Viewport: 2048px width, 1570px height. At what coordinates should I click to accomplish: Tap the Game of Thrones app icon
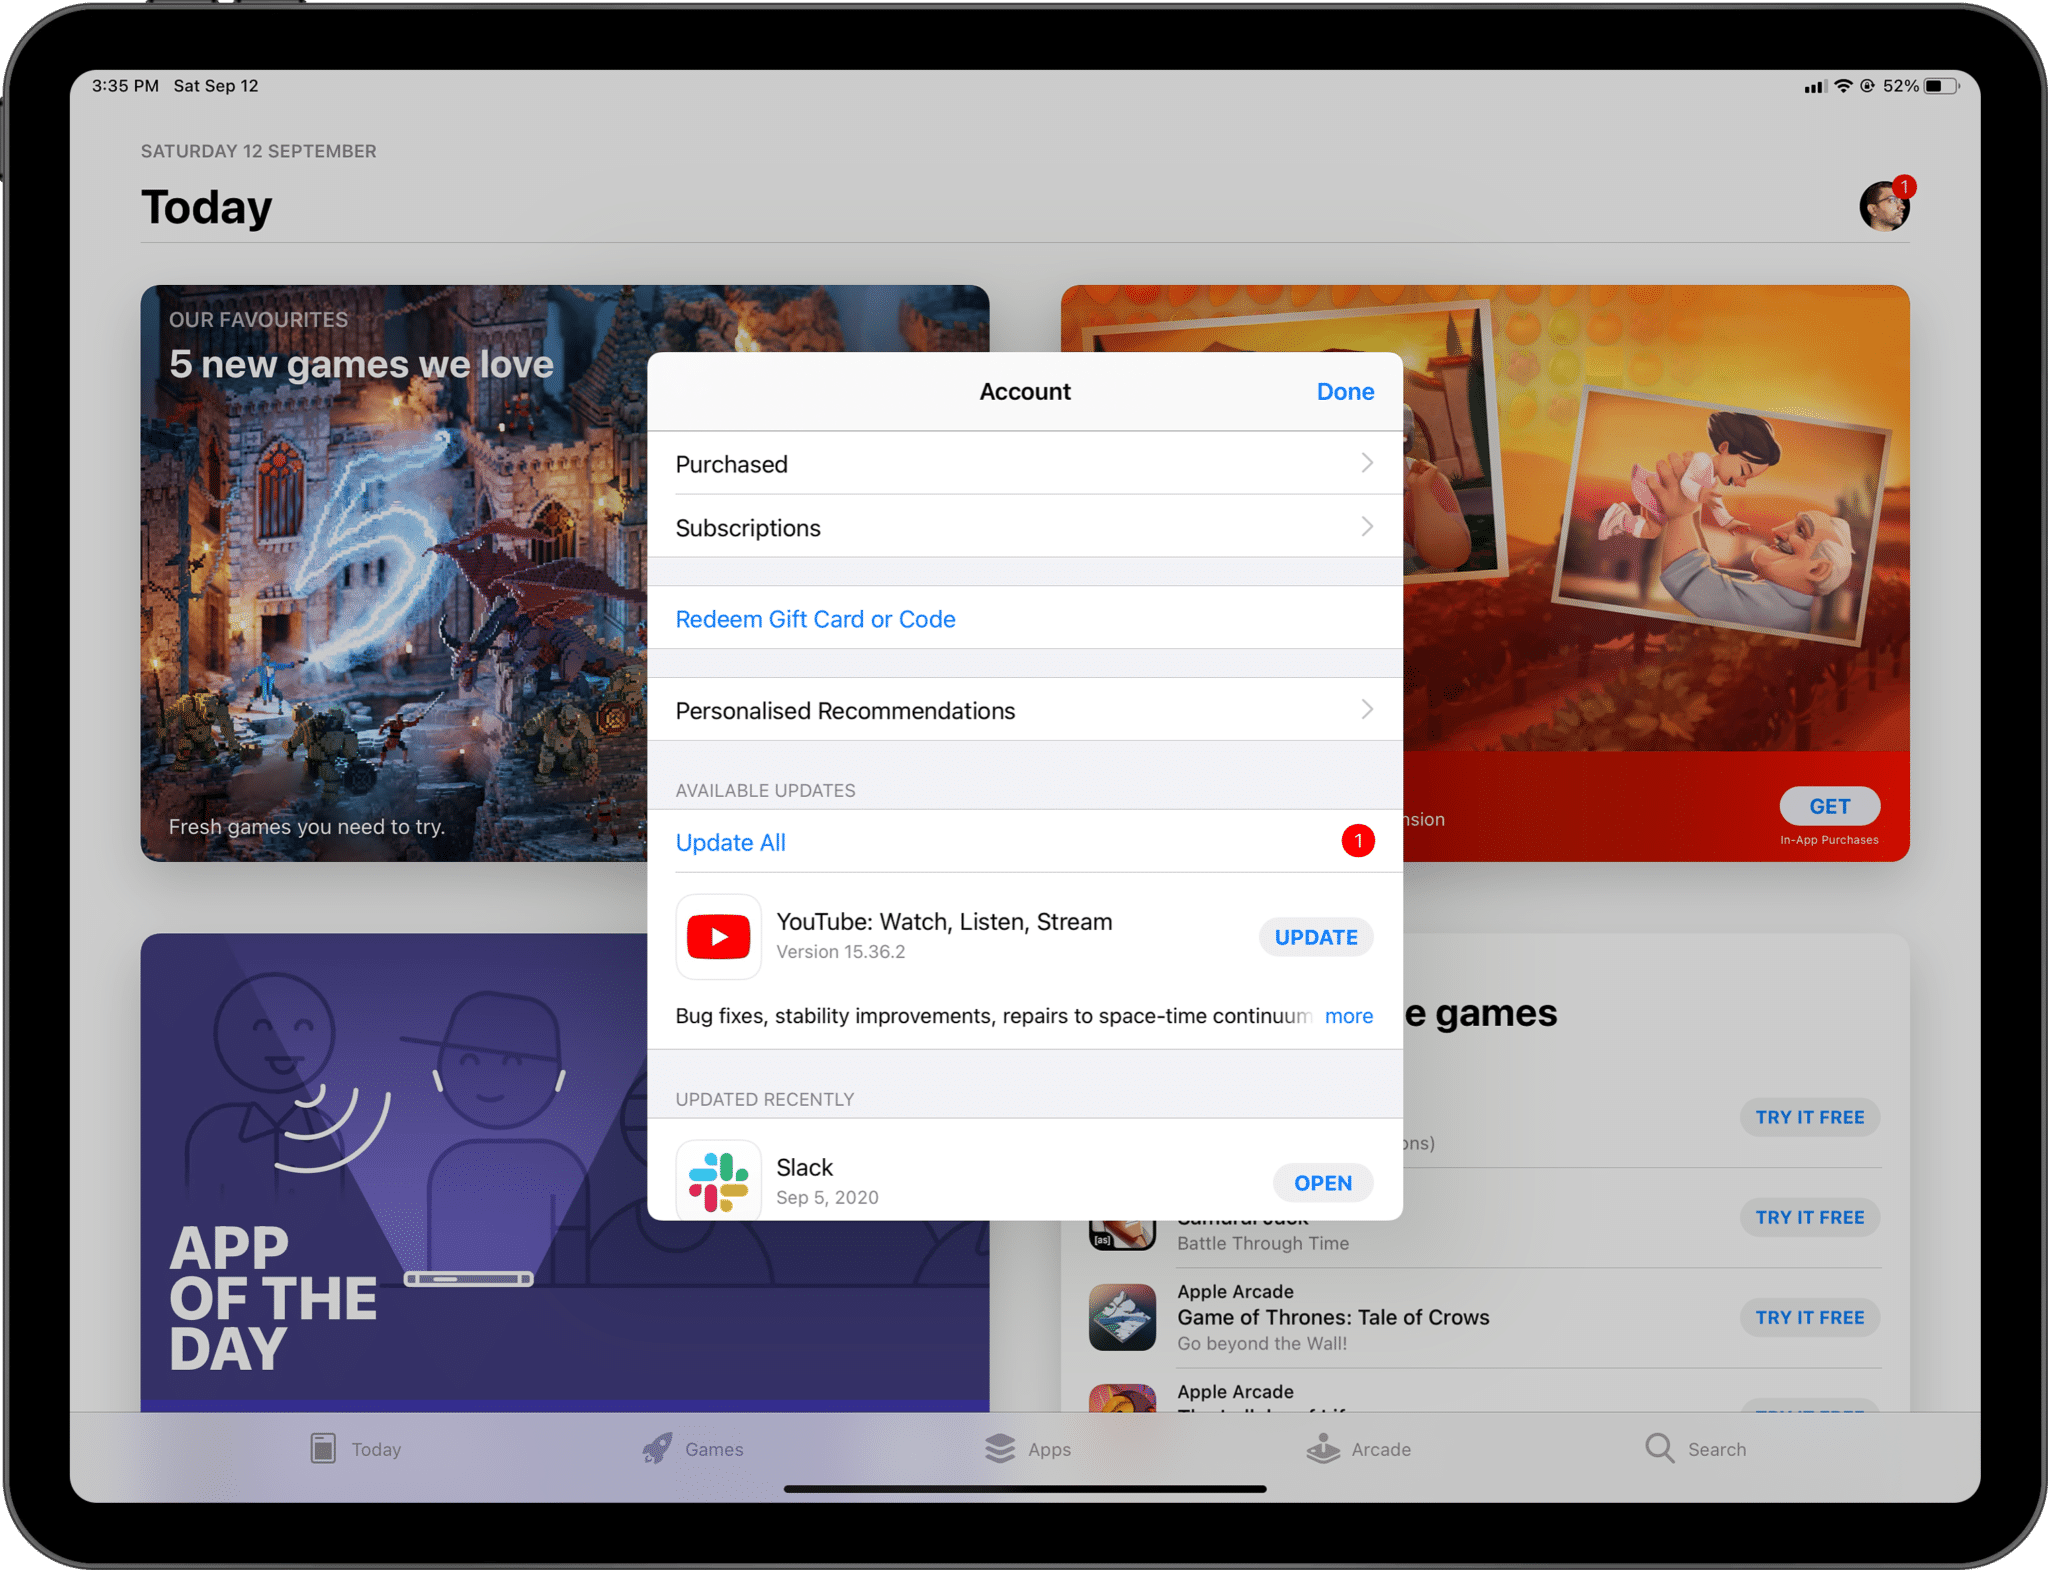coord(1122,1317)
